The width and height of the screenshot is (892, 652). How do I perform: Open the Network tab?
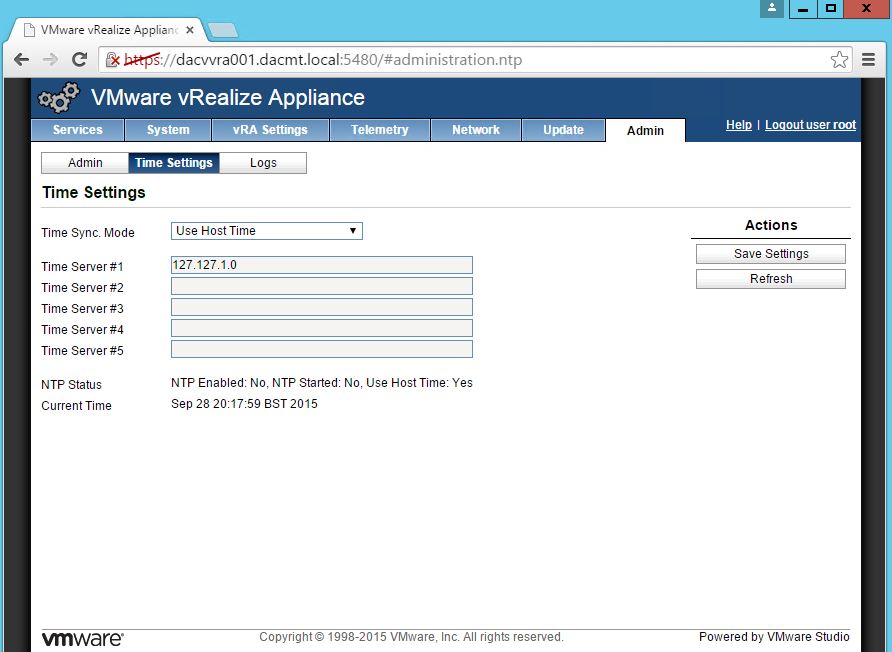[x=476, y=130]
